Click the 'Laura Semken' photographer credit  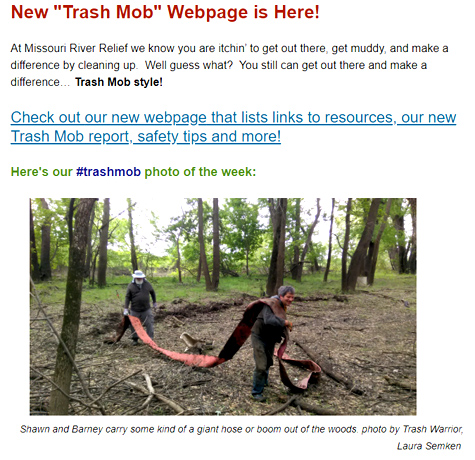[x=429, y=446]
